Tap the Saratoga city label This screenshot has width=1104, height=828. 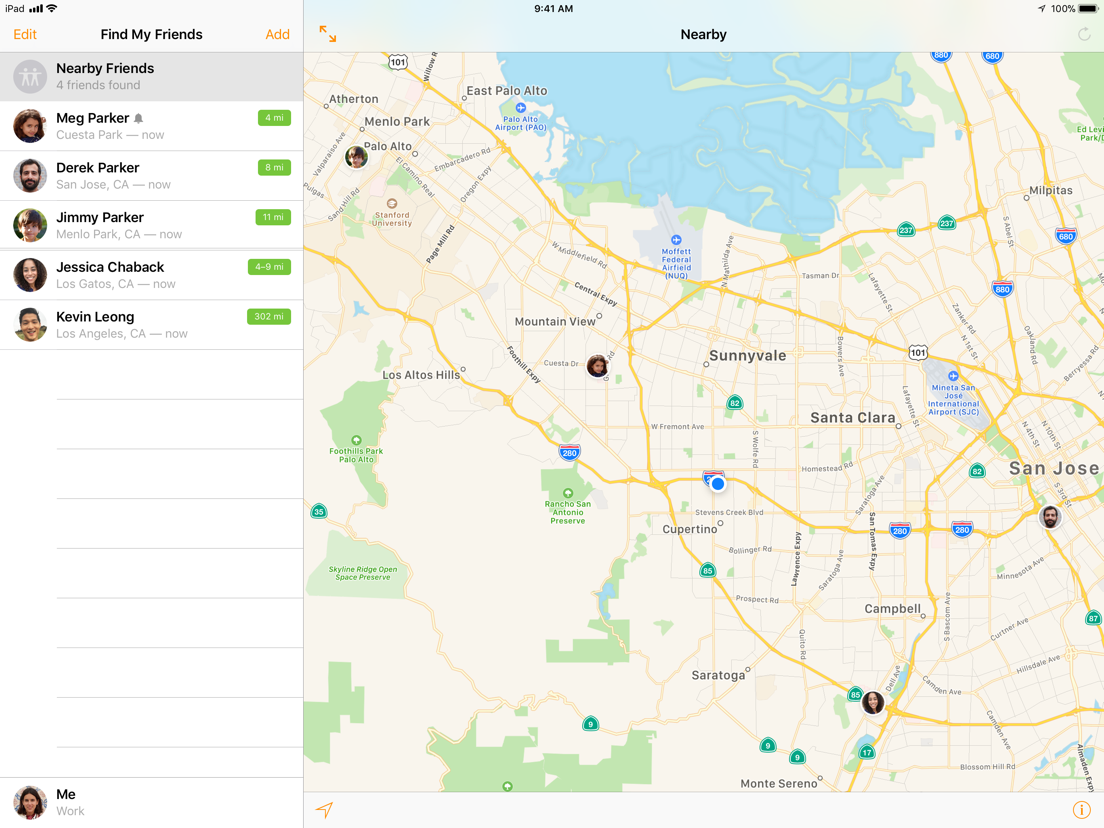click(x=717, y=675)
